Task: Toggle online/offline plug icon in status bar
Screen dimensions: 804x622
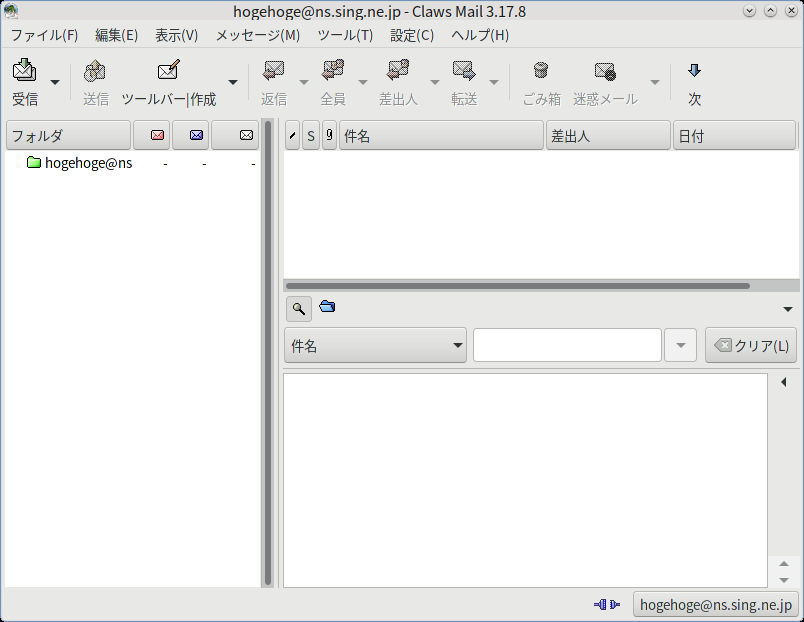Action: pos(607,605)
